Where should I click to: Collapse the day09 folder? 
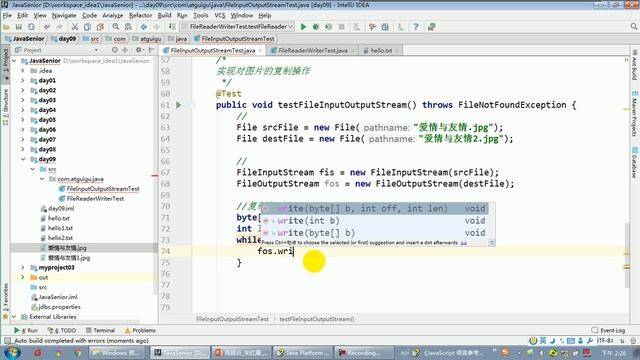click(23, 159)
